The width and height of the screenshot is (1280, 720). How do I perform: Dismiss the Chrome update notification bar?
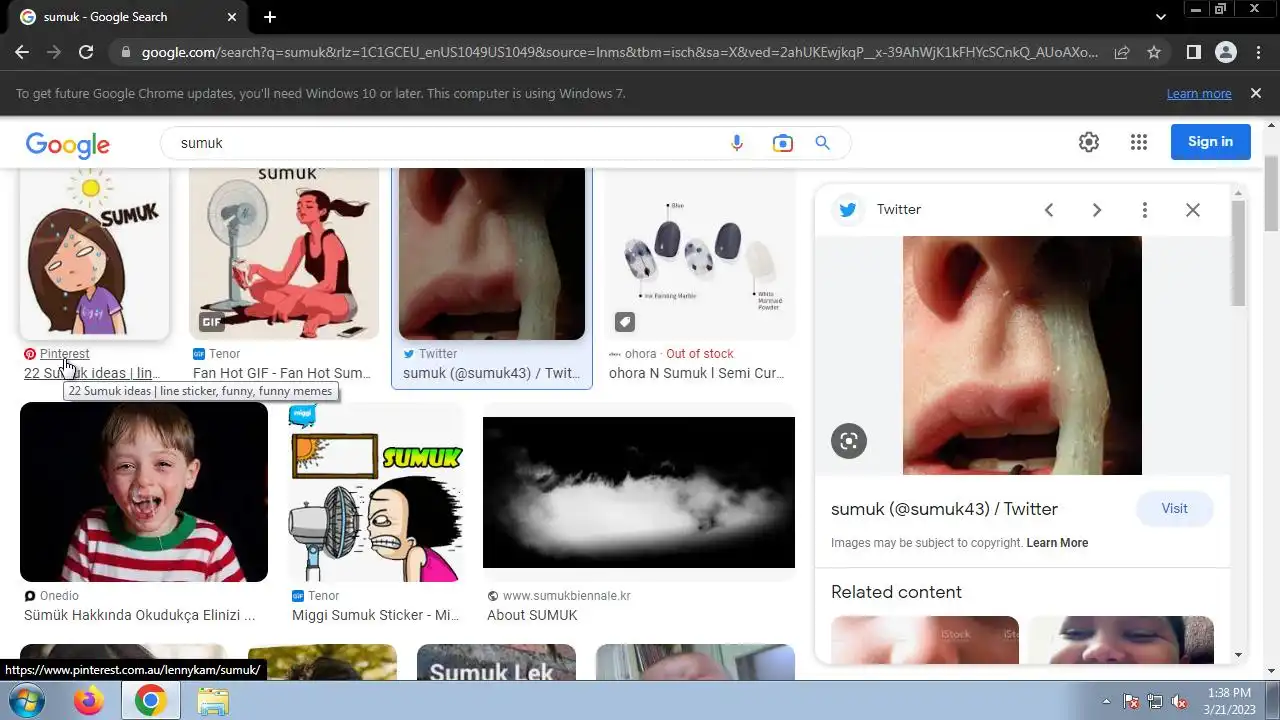pos(1256,93)
